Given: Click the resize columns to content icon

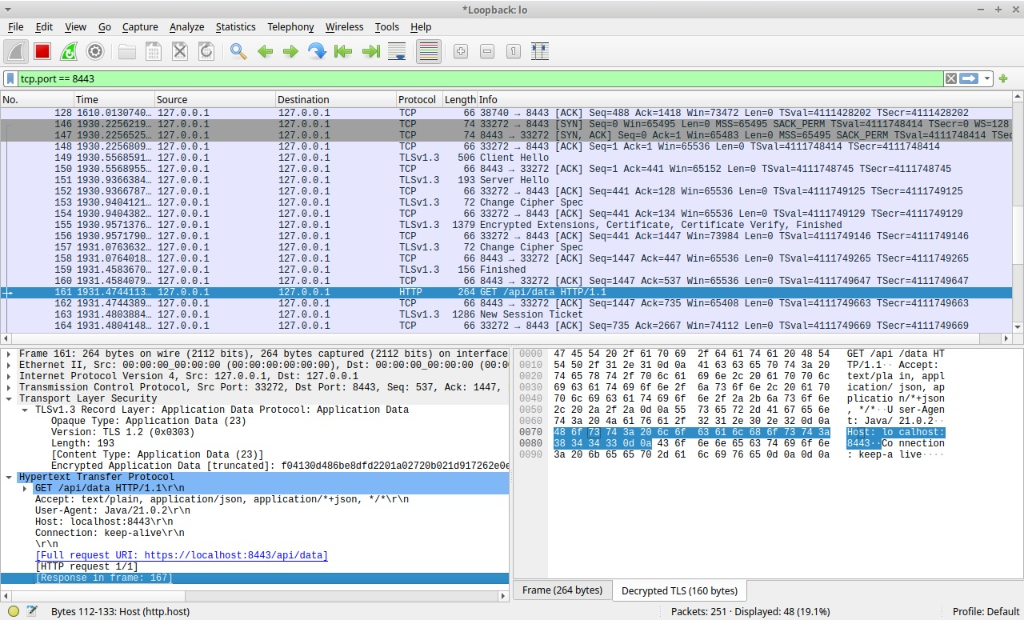Looking at the screenshot, I should click(540, 51).
